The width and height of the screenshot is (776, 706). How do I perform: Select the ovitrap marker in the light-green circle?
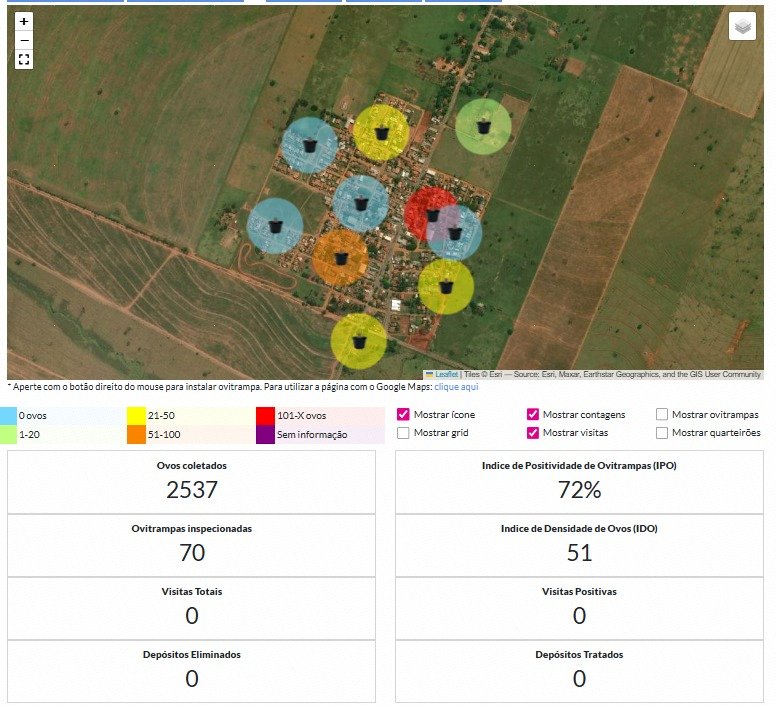[x=484, y=127]
